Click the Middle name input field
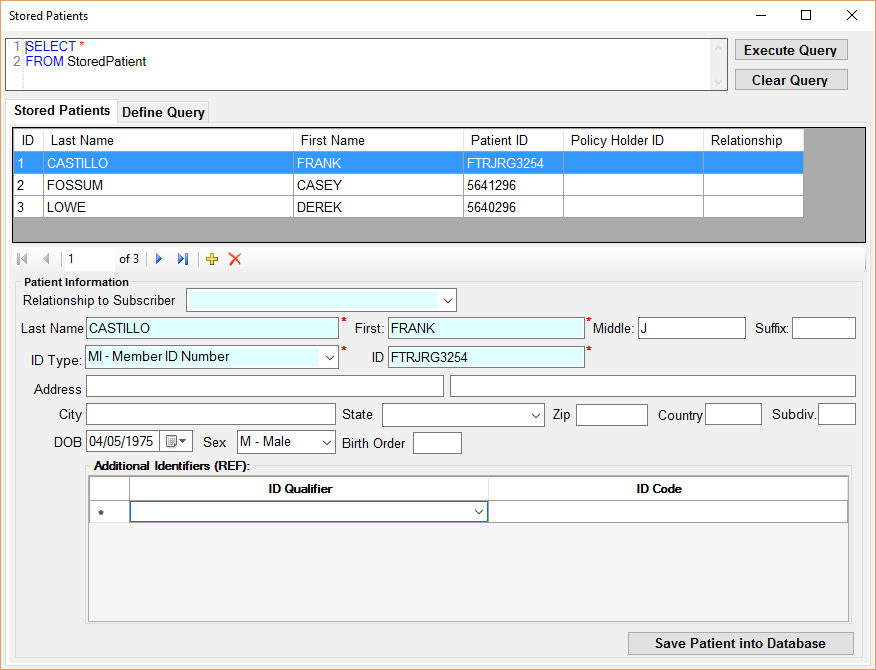Screen dimensions: 876x670 [x=691, y=328]
